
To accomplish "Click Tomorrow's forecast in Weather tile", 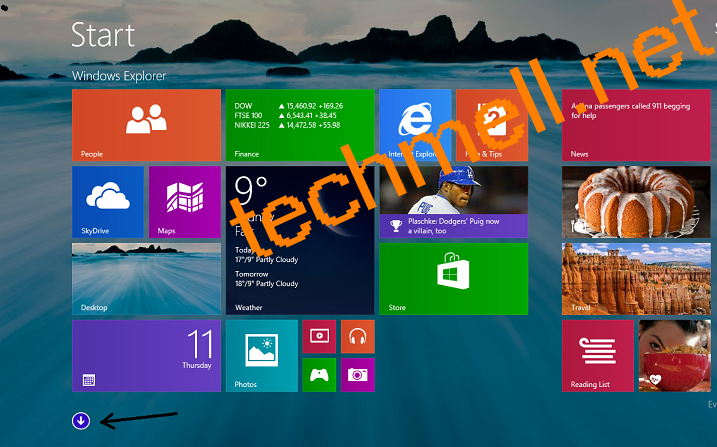I will [266, 279].
